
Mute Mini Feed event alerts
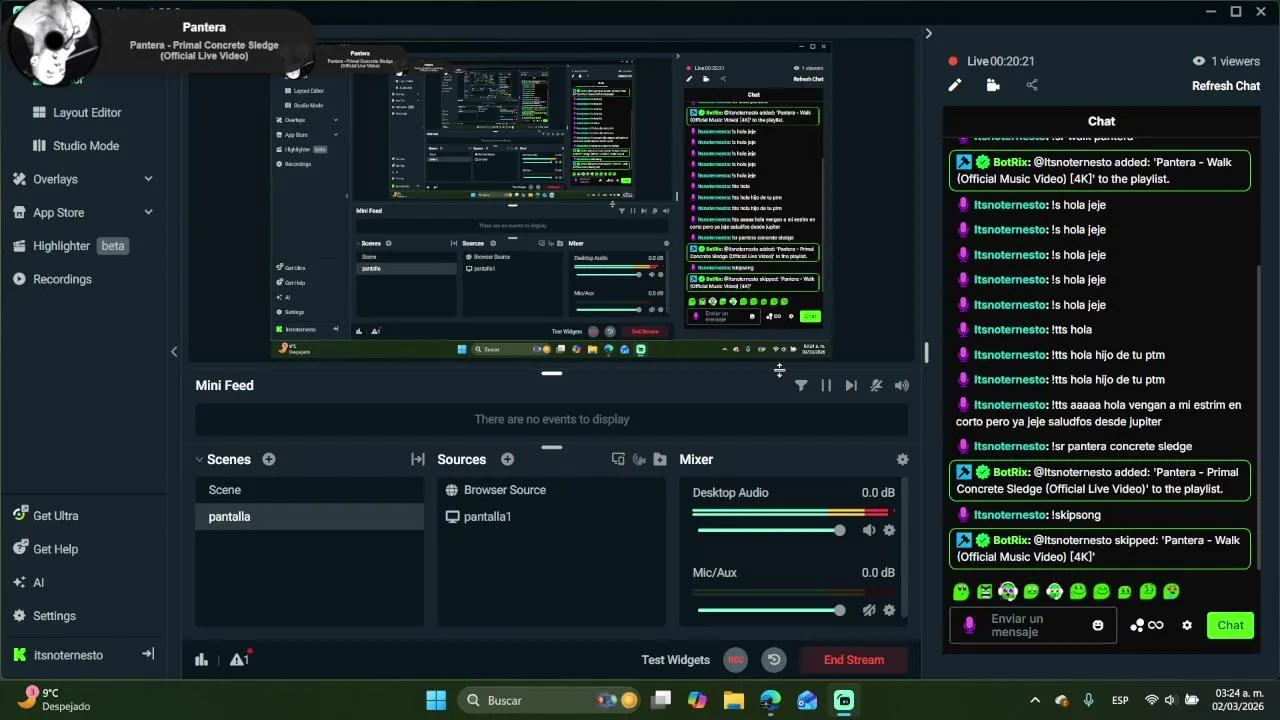pos(876,386)
